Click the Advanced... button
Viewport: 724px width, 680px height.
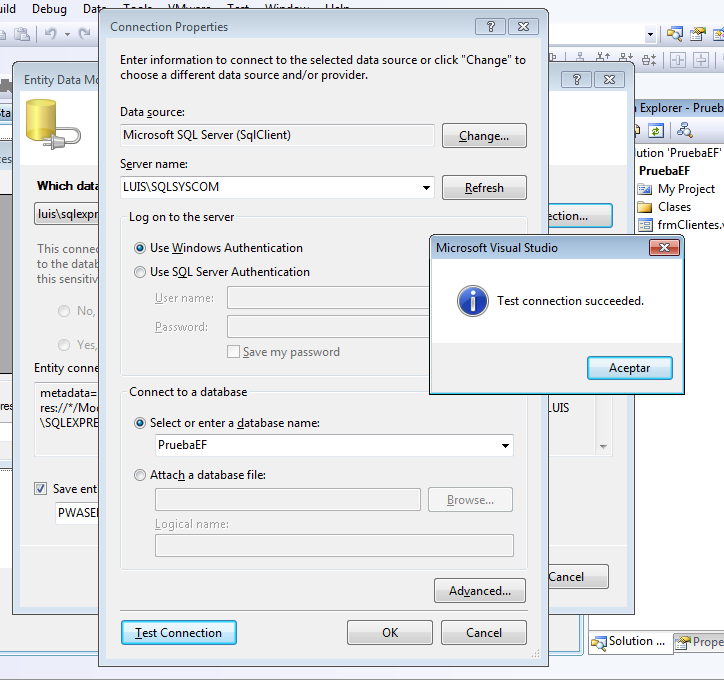(x=480, y=590)
